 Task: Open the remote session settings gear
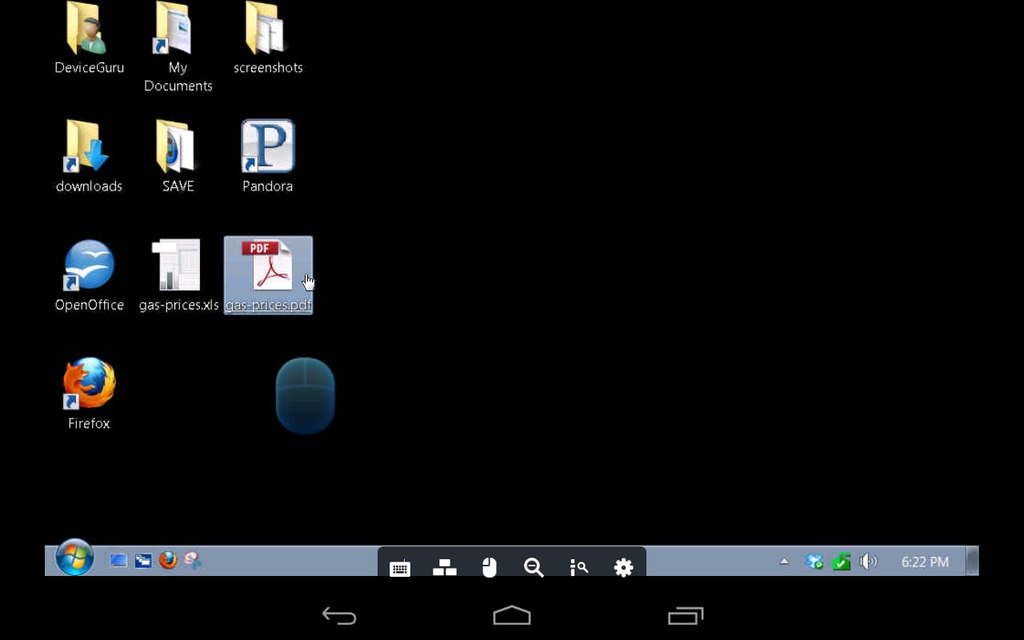pos(624,568)
